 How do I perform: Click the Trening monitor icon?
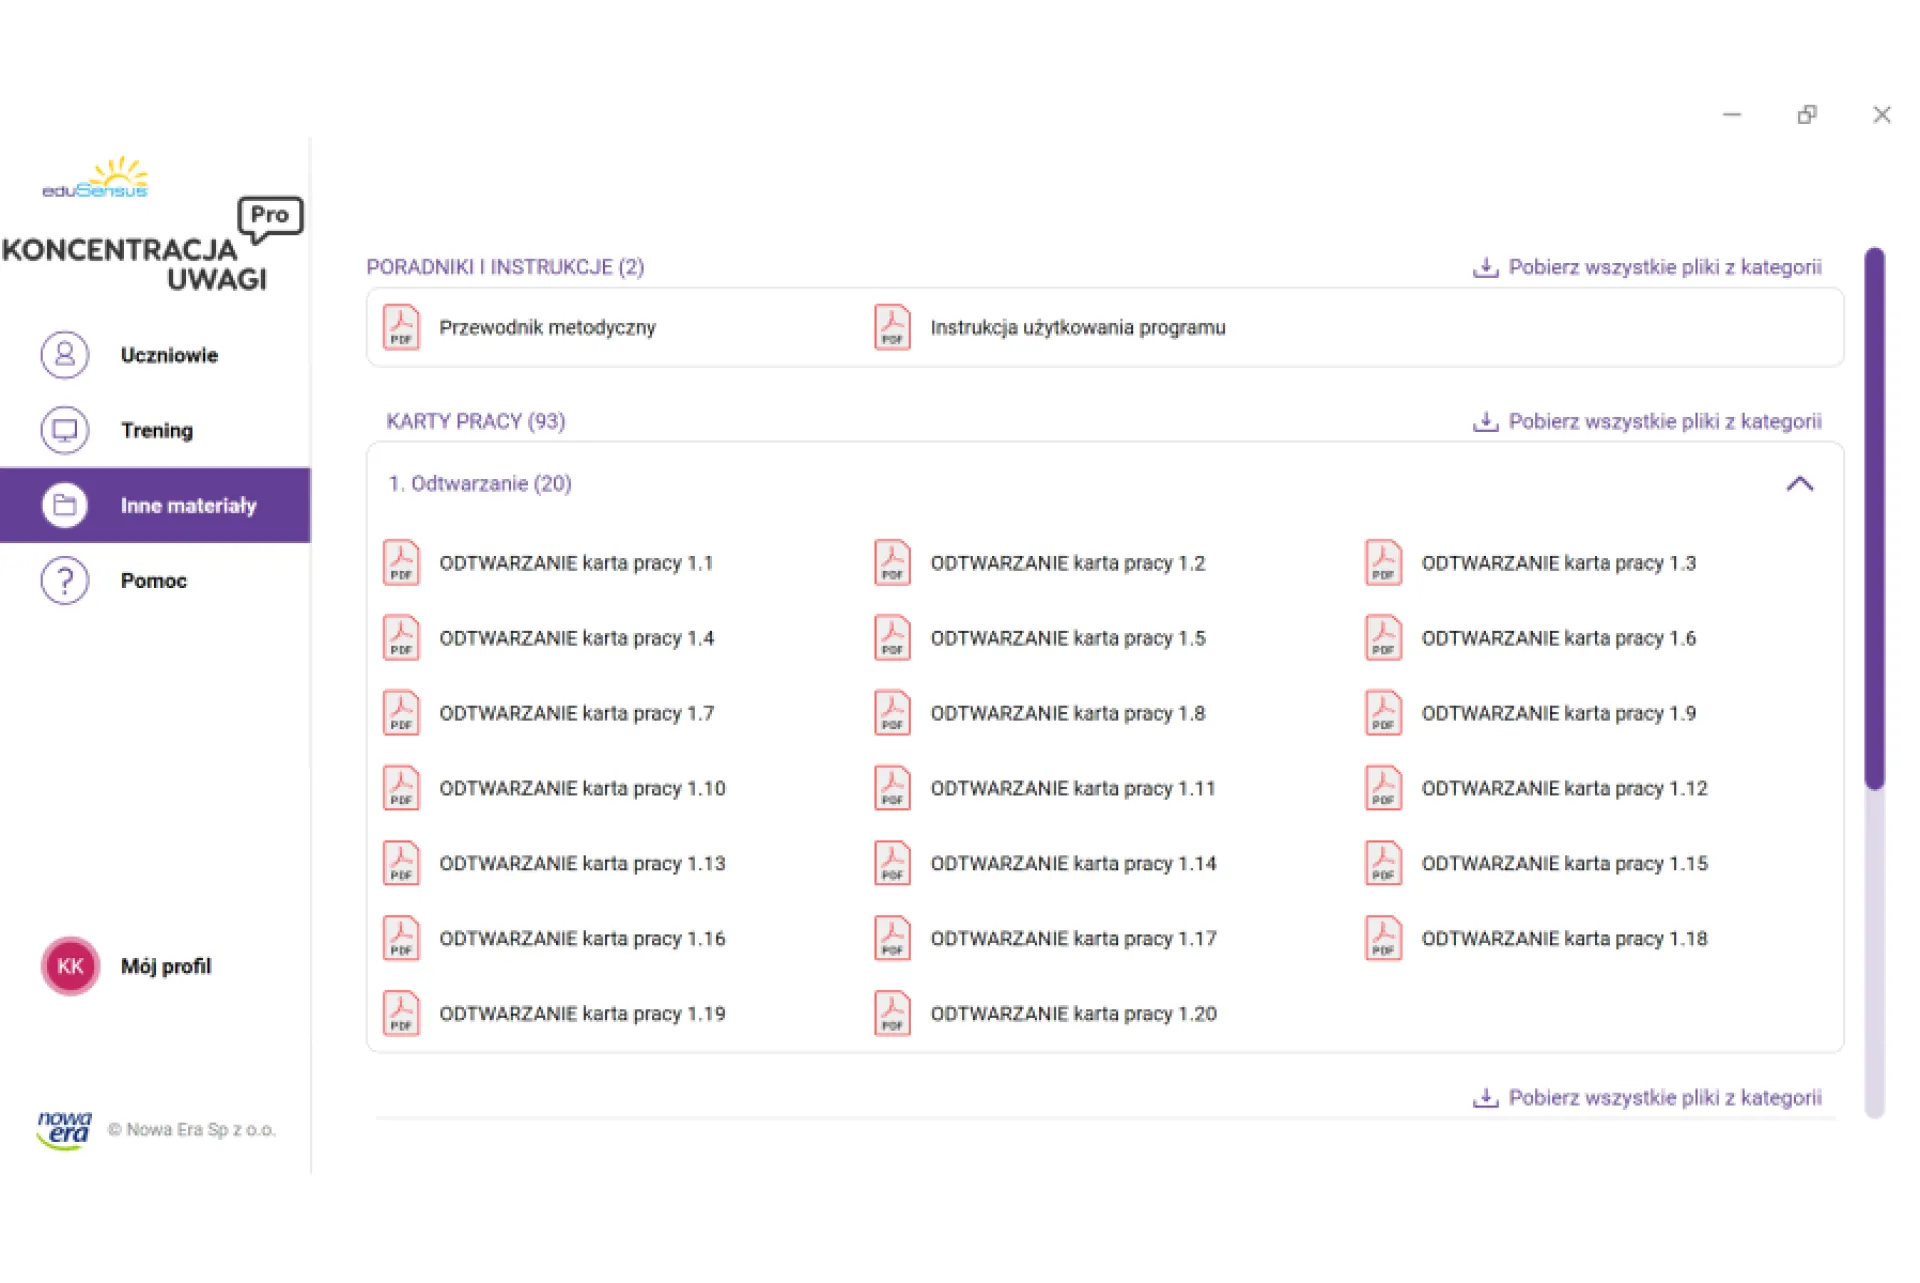(x=65, y=430)
